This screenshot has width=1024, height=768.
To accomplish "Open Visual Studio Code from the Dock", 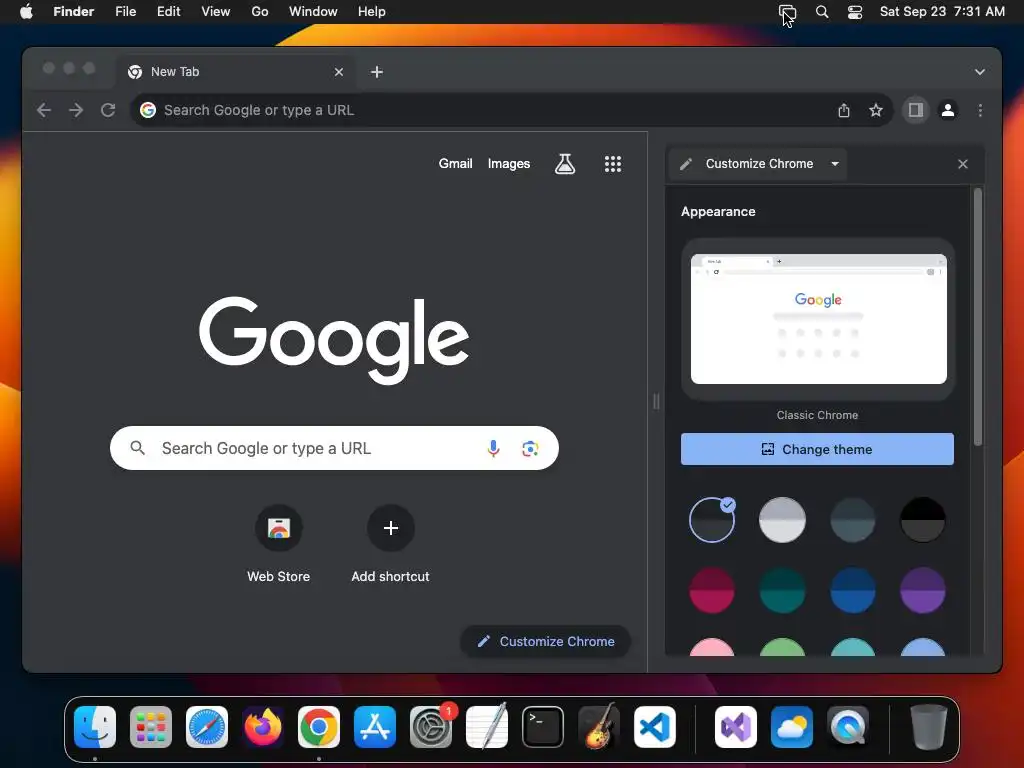I will (x=655, y=727).
